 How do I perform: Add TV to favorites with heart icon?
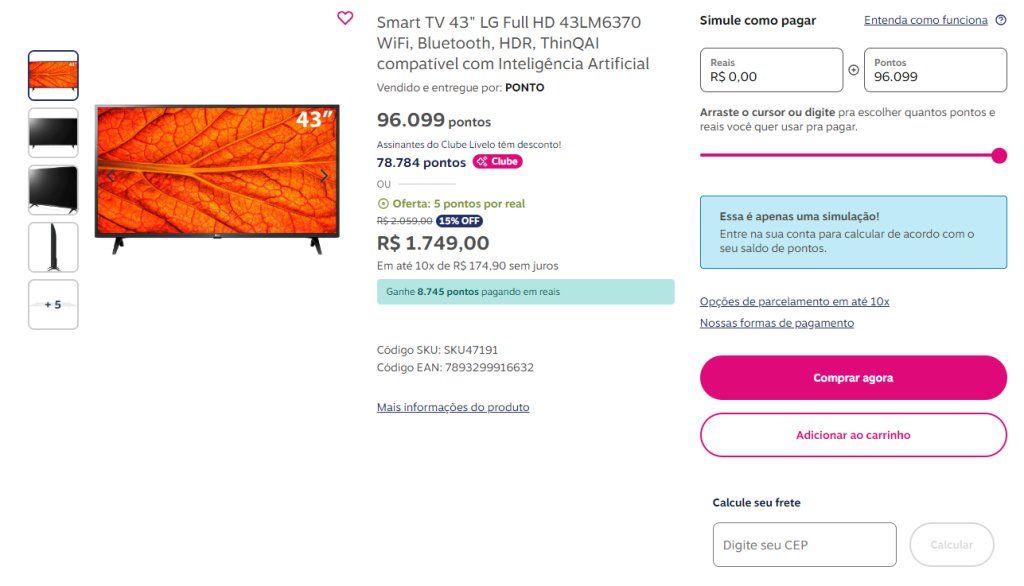[x=345, y=18]
